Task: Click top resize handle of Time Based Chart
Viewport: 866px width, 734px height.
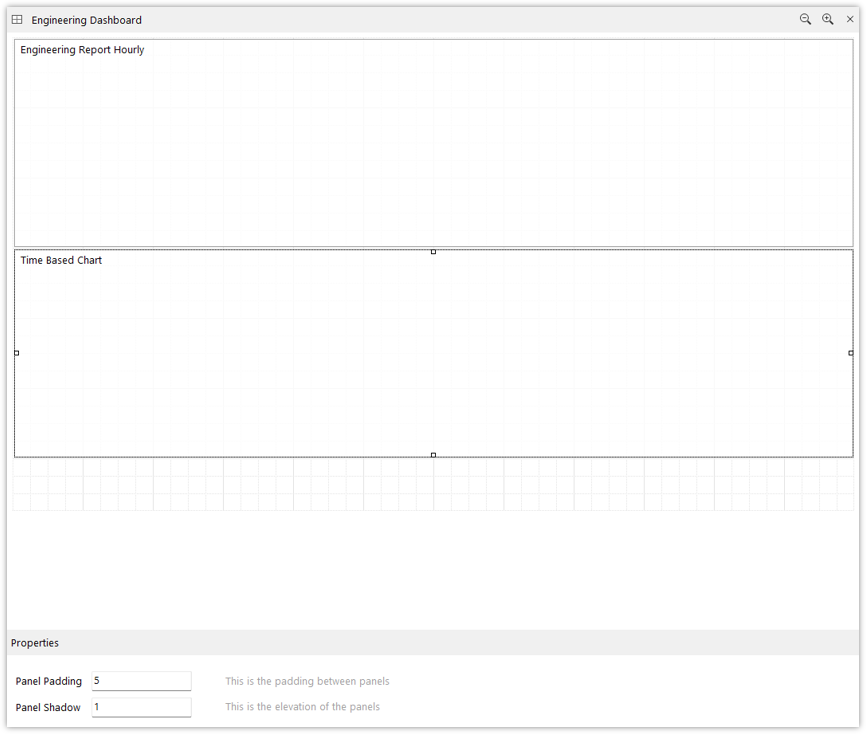Action: [x=434, y=252]
